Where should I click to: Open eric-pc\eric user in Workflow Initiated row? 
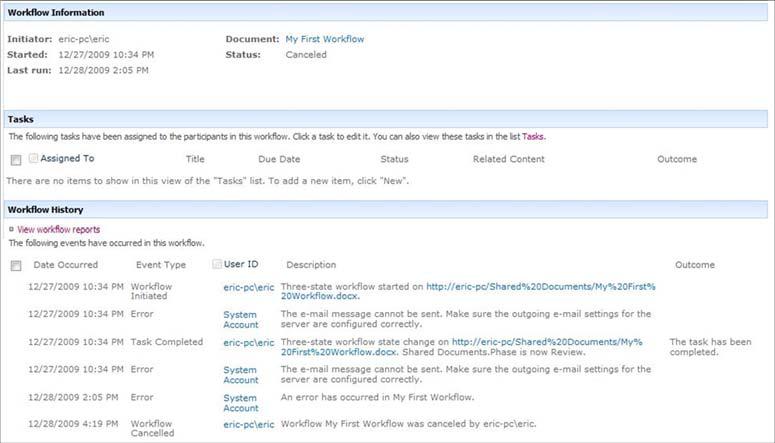pyautogui.click(x=248, y=287)
